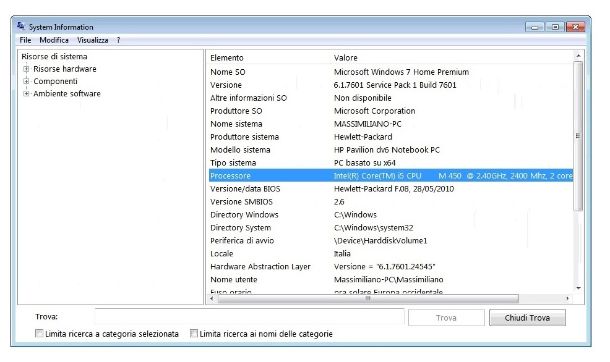Viewport: 610px width, 362px height.
Task: Click the value Hewlett-Packard F.08, 28/05/2010
Action: click(394, 189)
